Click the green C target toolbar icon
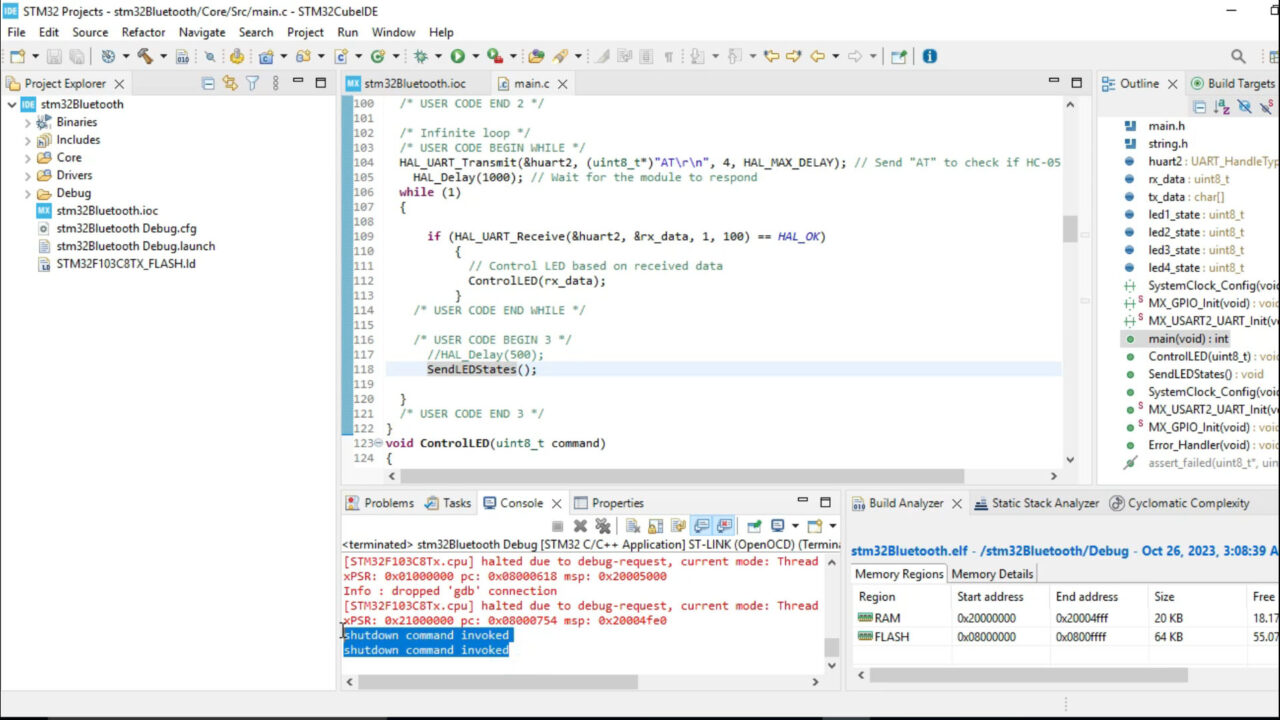1280x720 pixels. 378,57
